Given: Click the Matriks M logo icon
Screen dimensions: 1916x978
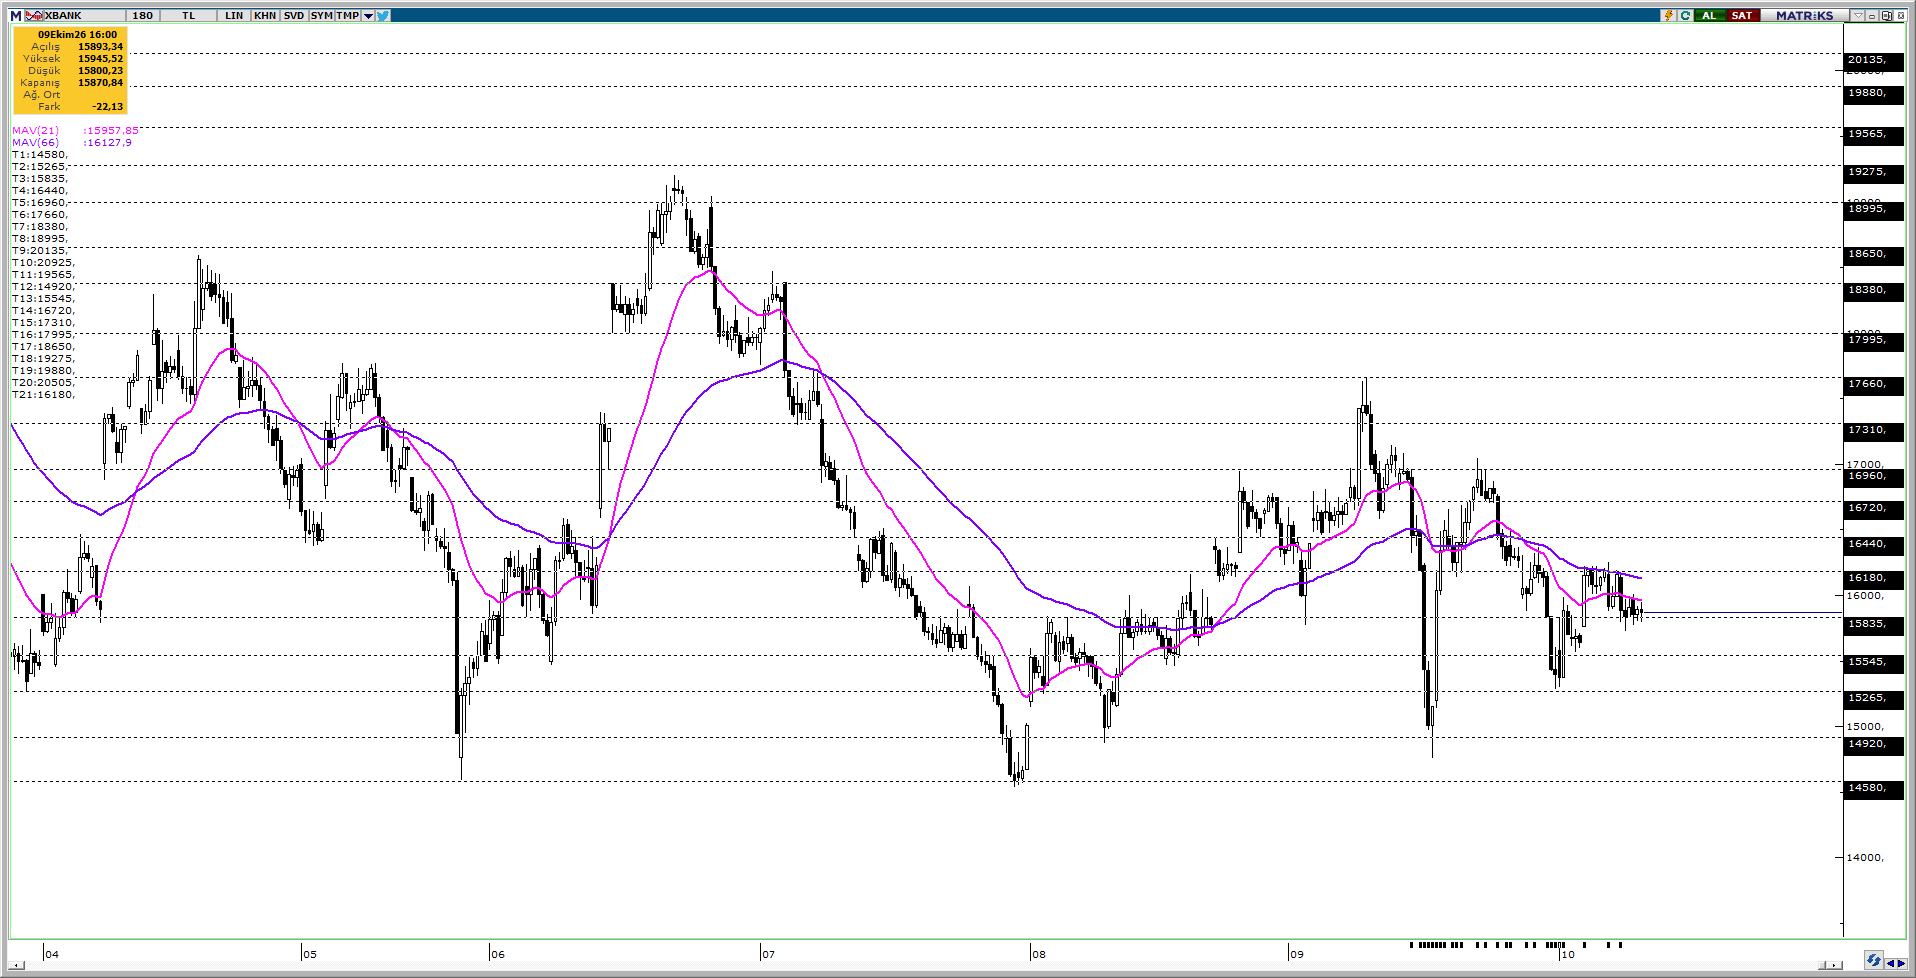Looking at the screenshot, I should pyautogui.click(x=16, y=16).
